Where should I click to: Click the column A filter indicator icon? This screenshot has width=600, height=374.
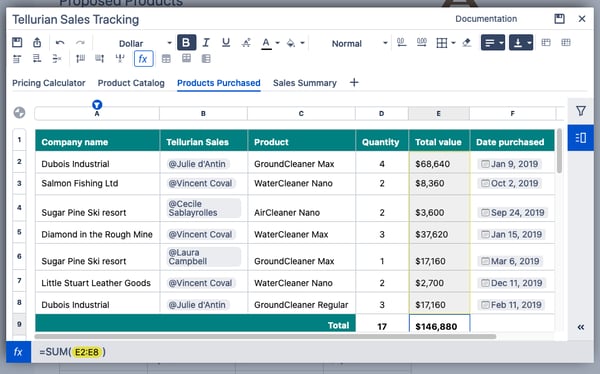tap(97, 105)
